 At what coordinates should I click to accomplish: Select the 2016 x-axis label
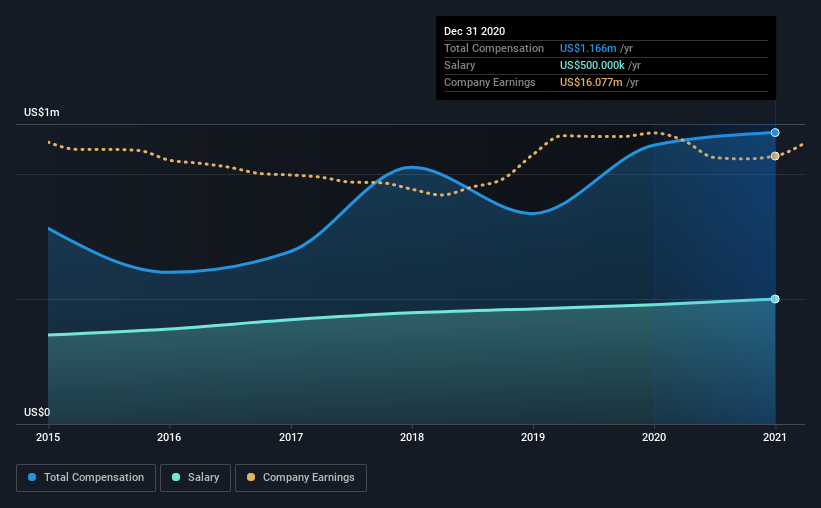[x=169, y=437]
